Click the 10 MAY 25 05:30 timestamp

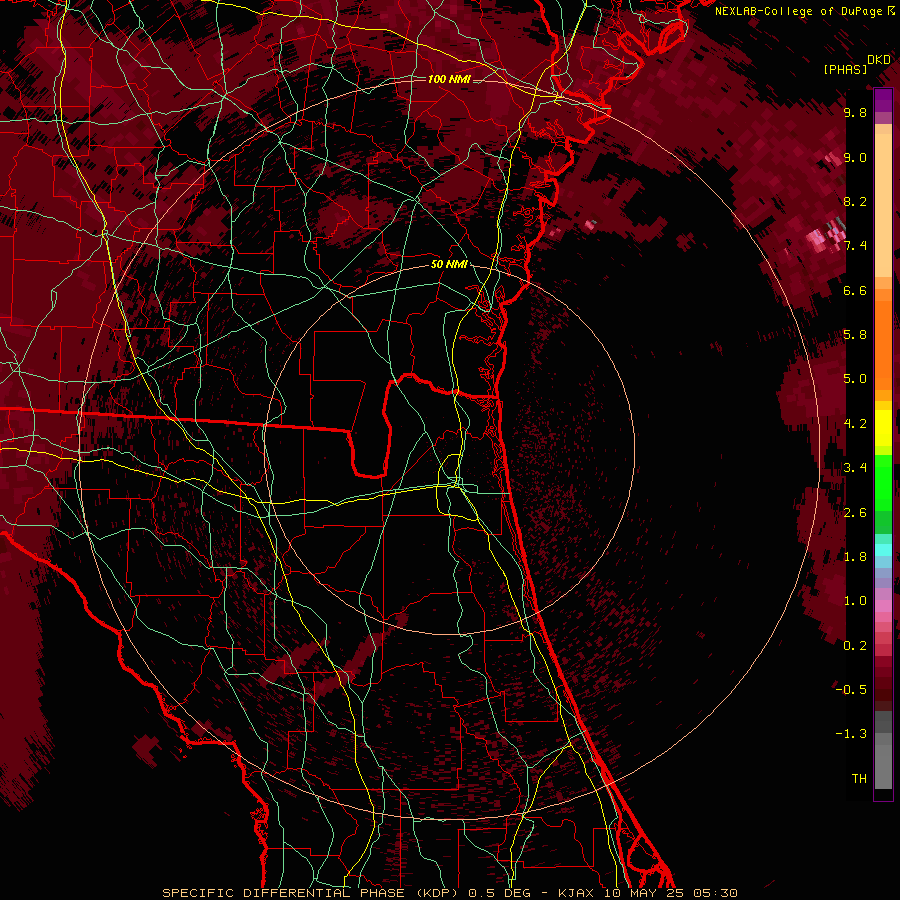pos(670,893)
